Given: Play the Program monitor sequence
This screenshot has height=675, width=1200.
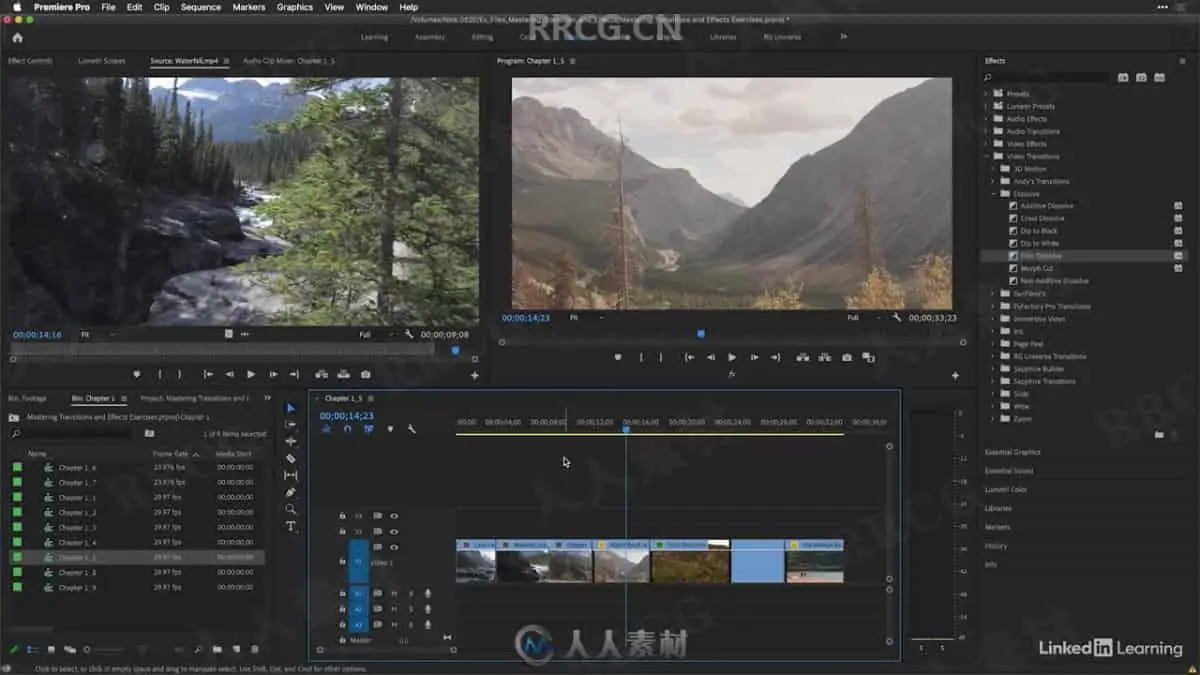Looking at the screenshot, I should click(732, 357).
